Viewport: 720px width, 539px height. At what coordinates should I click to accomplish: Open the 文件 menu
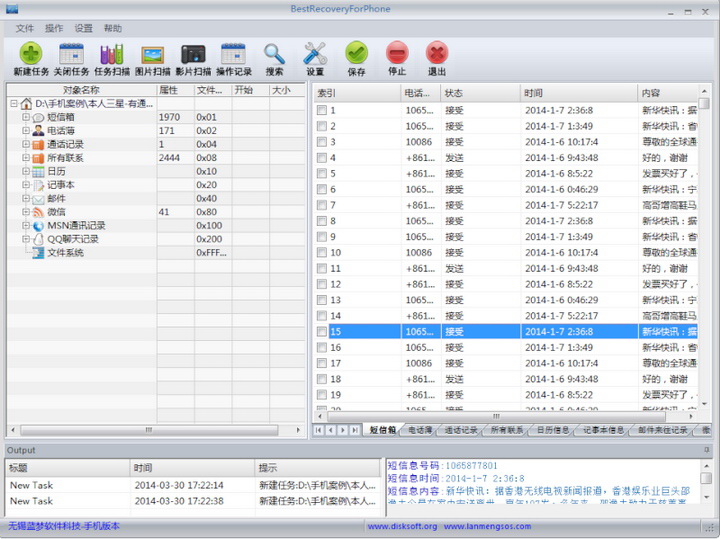[25, 28]
